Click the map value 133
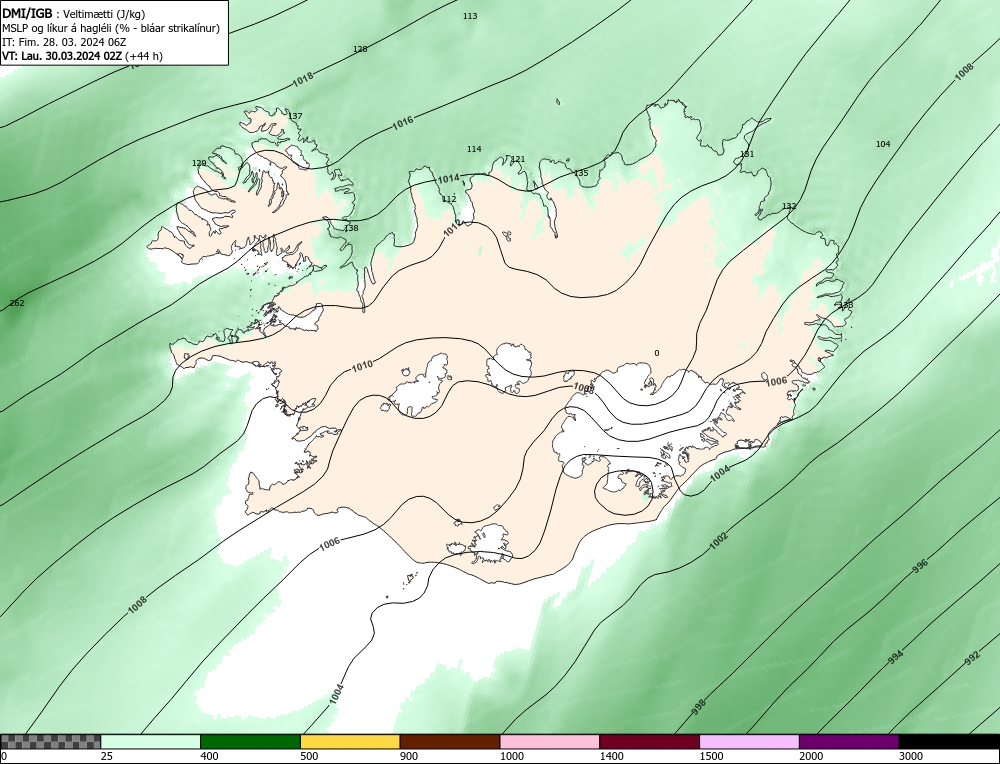Screen dimensions: 1000x764 pos(846,305)
